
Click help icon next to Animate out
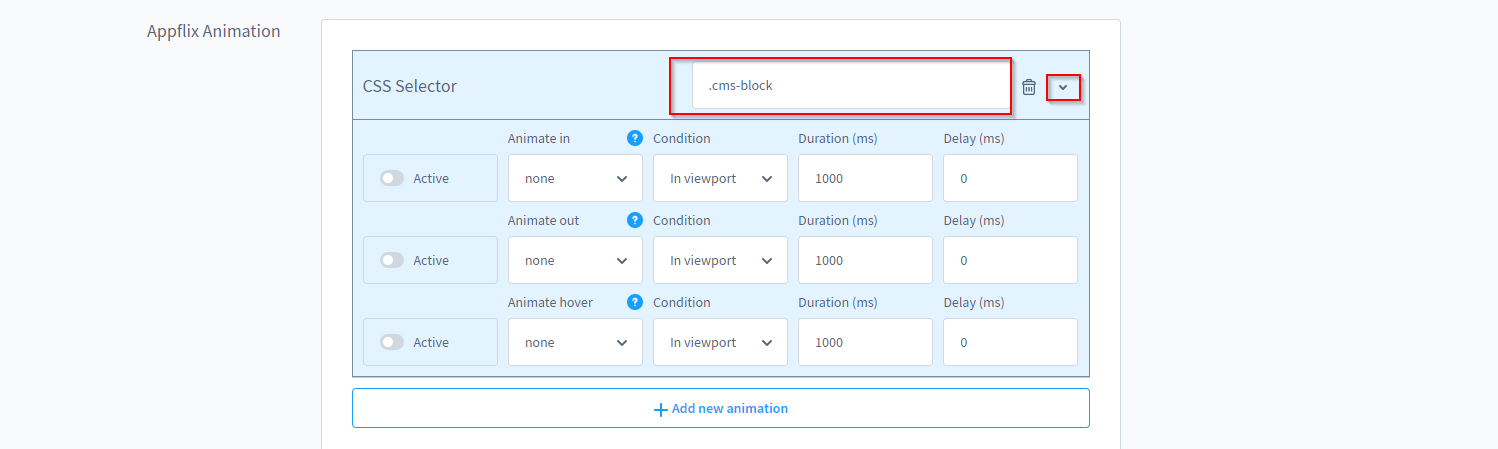pyautogui.click(x=634, y=220)
